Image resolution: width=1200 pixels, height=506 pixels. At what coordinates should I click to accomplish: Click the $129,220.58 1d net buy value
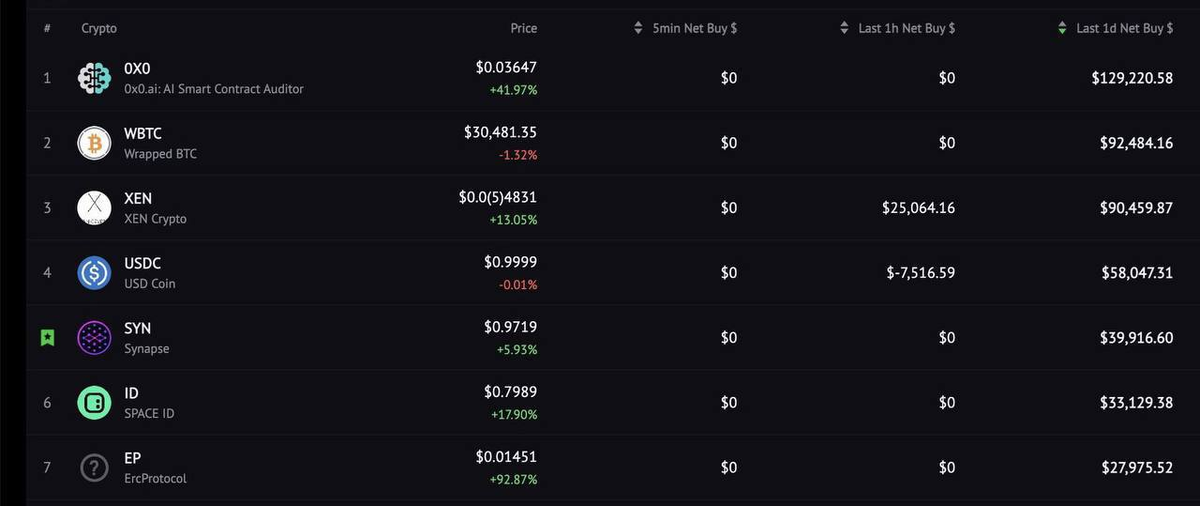click(x=1132, y=78)
